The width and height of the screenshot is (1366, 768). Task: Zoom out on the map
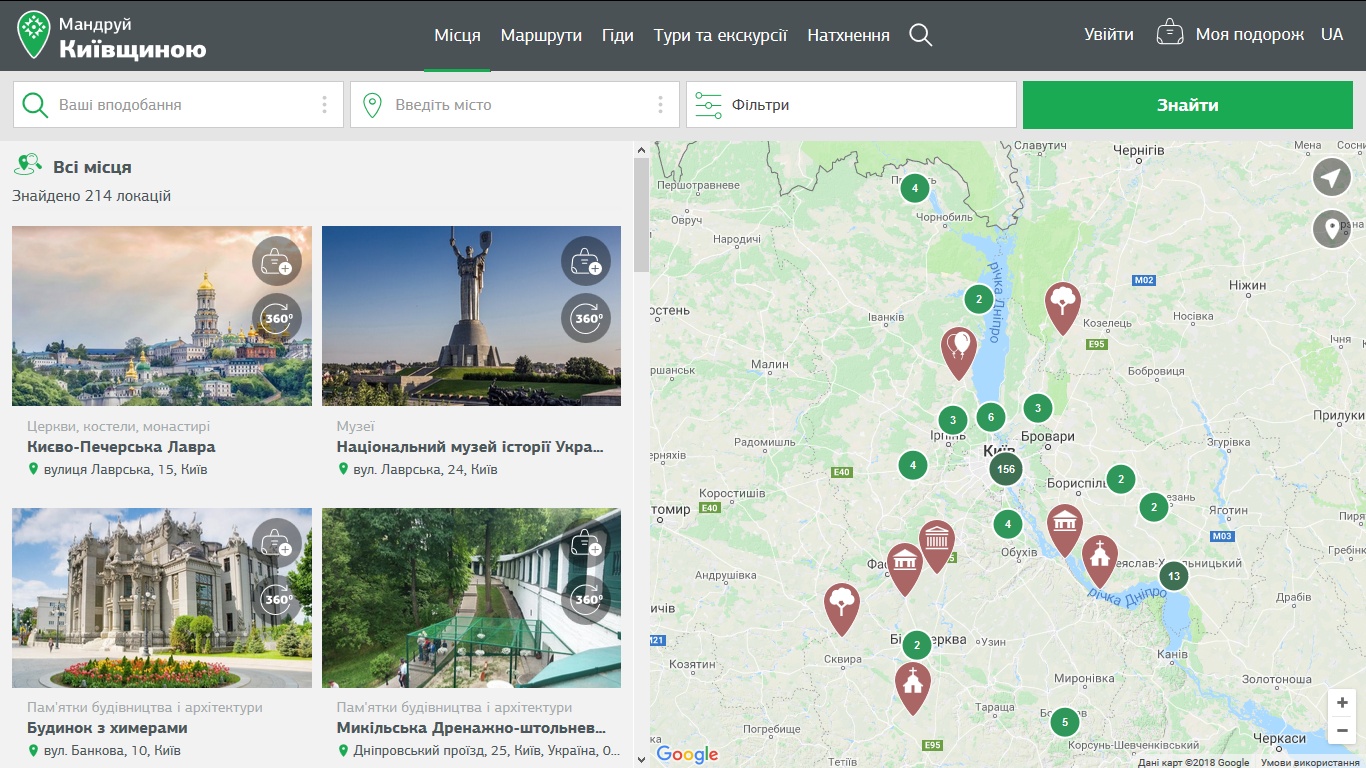(1342, 732)
